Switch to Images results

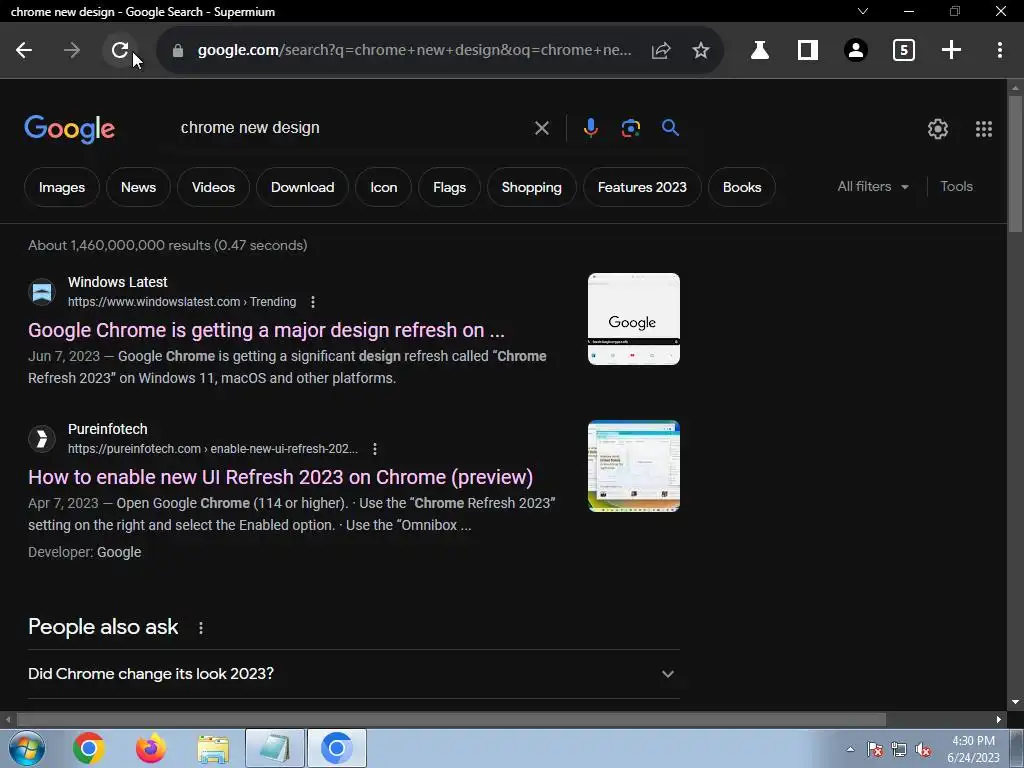pos(62,187)
